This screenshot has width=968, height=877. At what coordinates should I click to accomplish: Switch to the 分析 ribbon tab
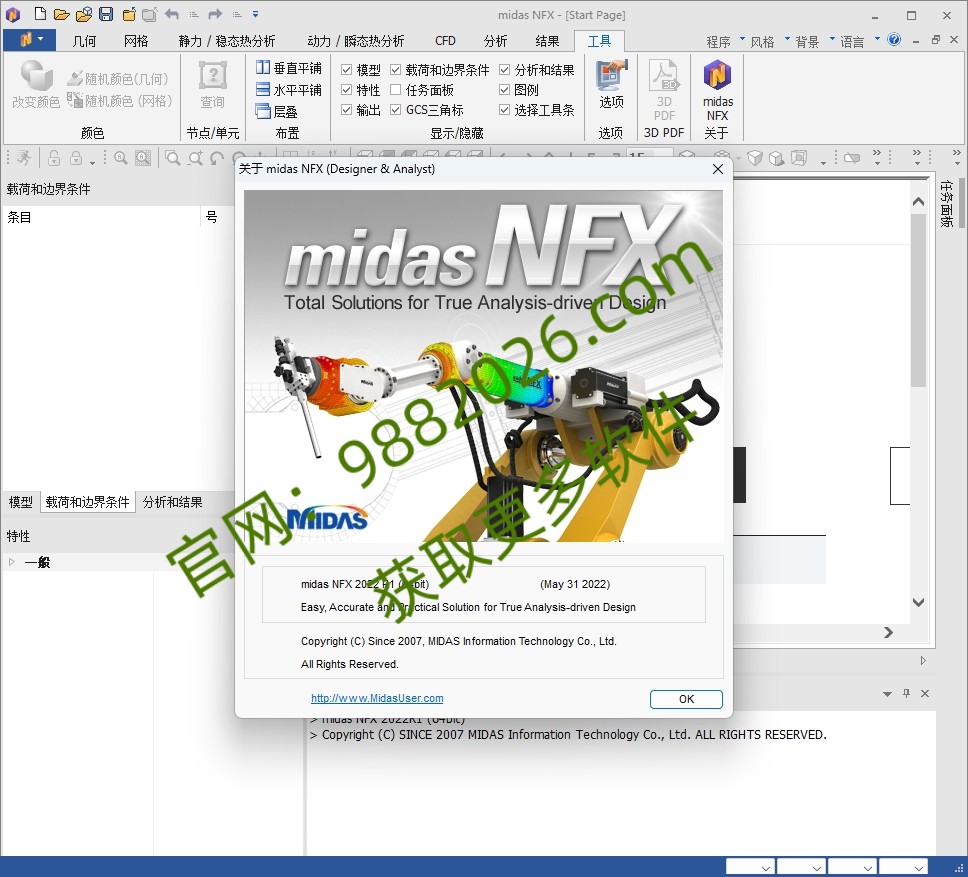[495, 41]
